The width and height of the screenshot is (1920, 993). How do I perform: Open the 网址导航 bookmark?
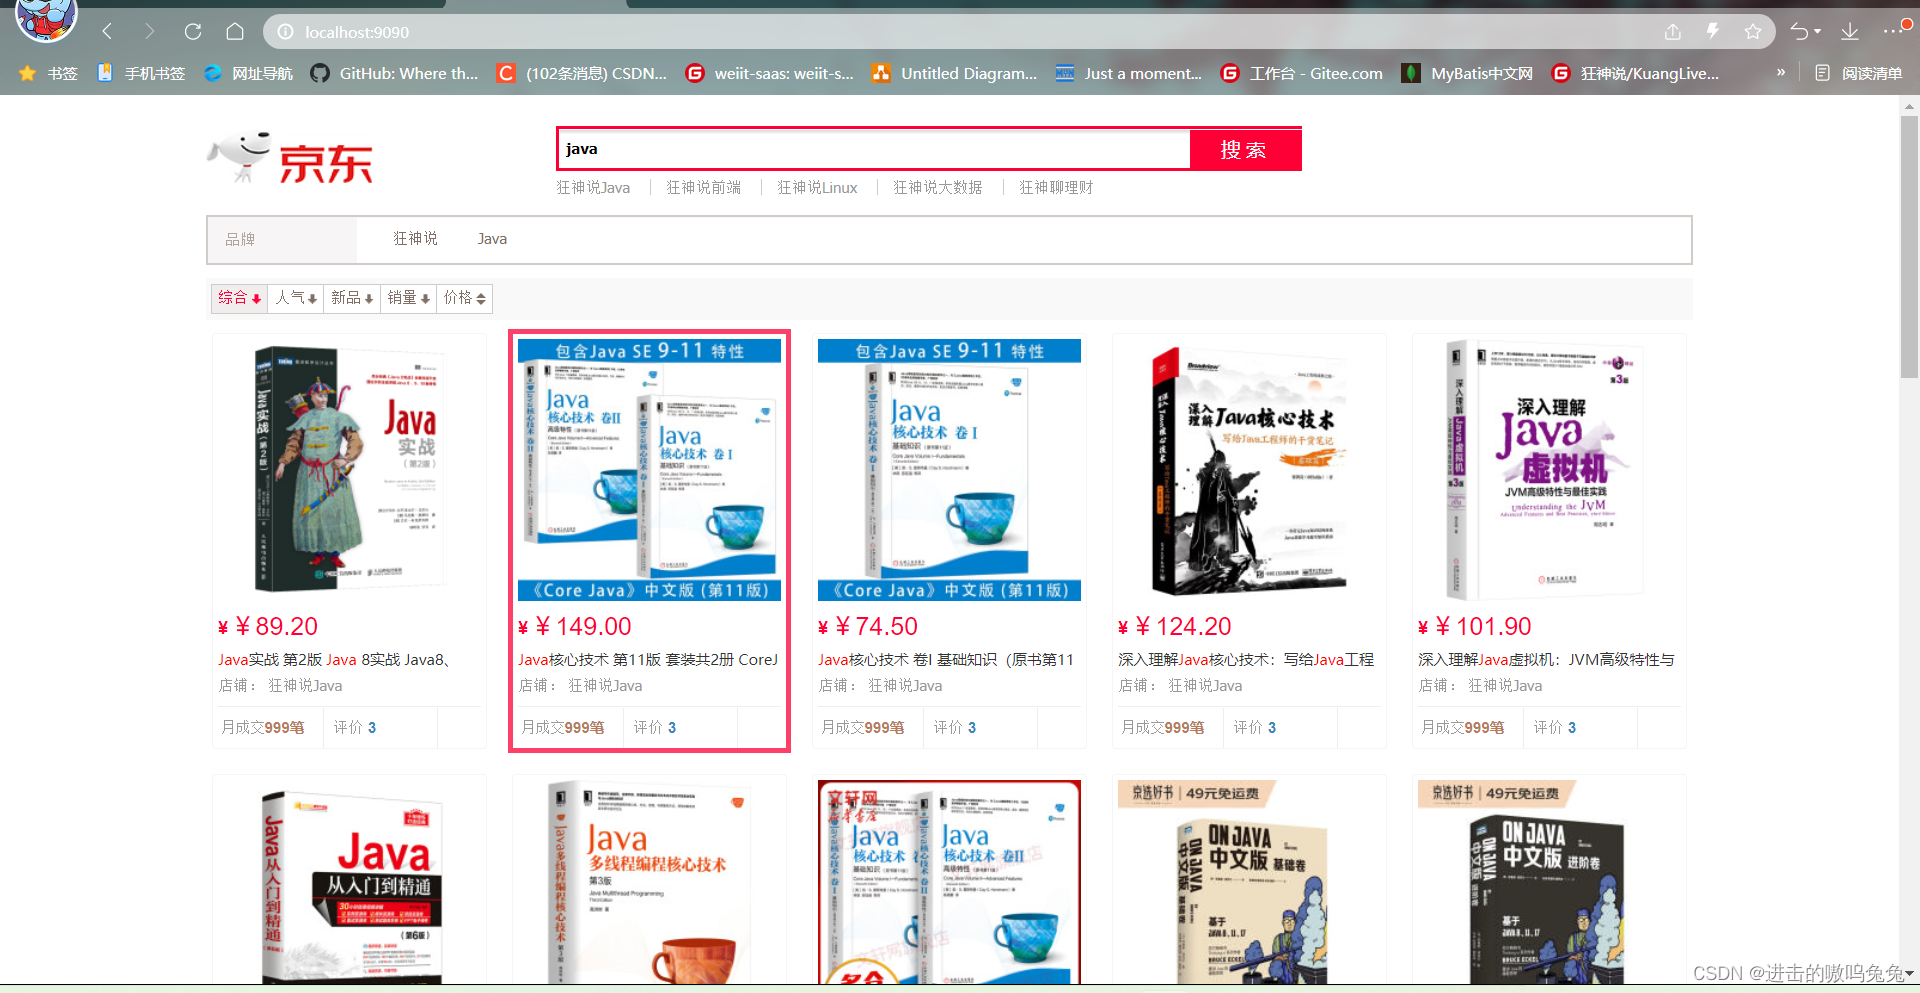248,73
